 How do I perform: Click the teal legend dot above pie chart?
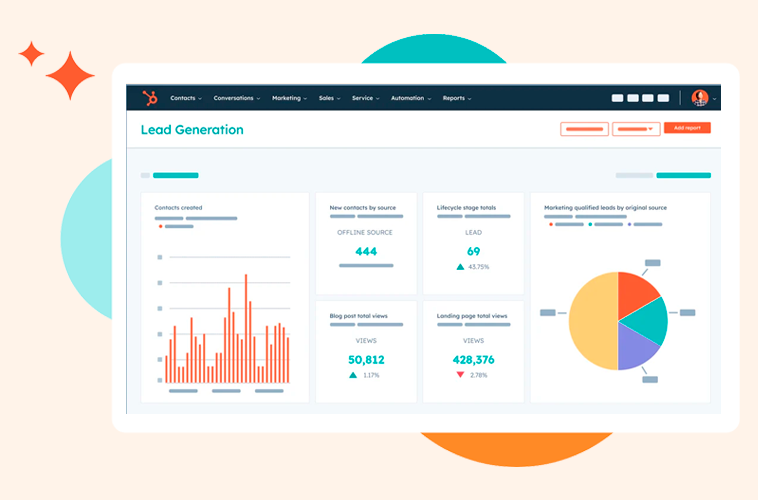(591, 225)
